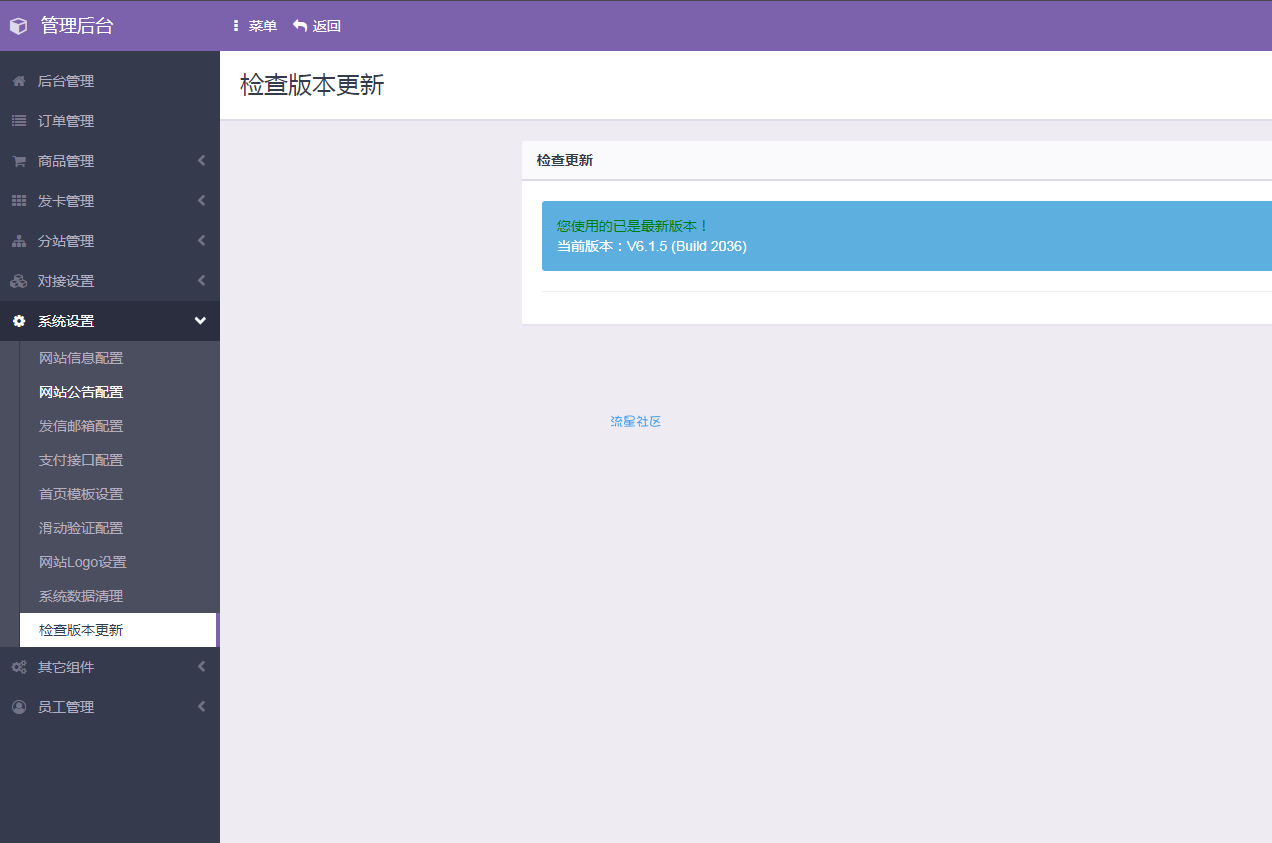Click the list icon for 订单管理
This screenshot has width=1272, height=843.
click(x=19, y=121)
